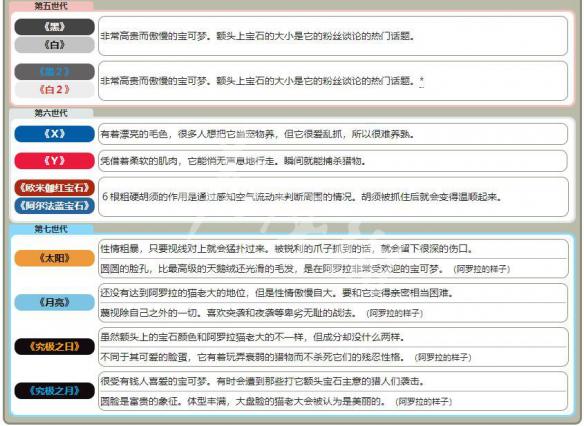Click 阿罗拉的样子 note in the 太阳 row
Screen dimensions: 584x426
482,269
